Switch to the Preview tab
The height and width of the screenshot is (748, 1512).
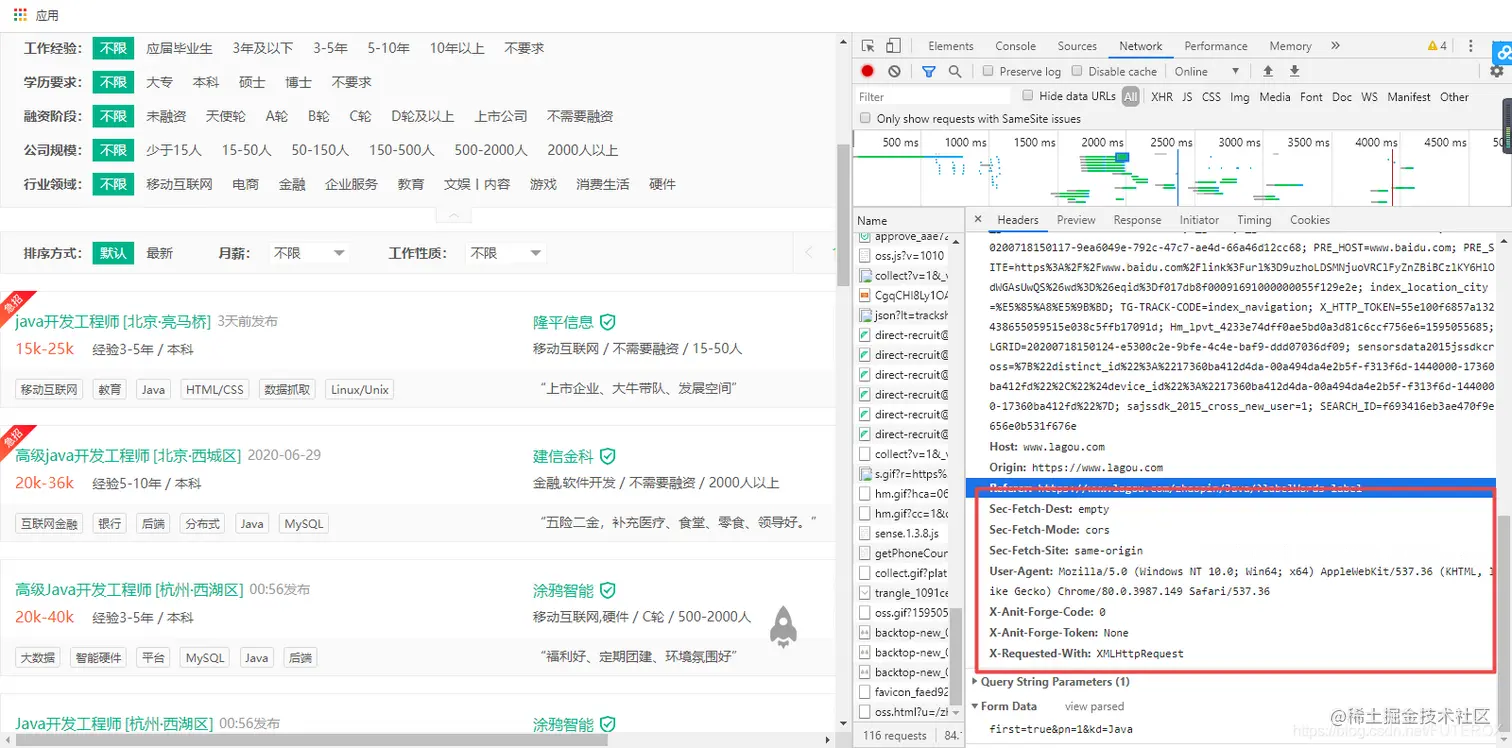tap(1076, 219)
